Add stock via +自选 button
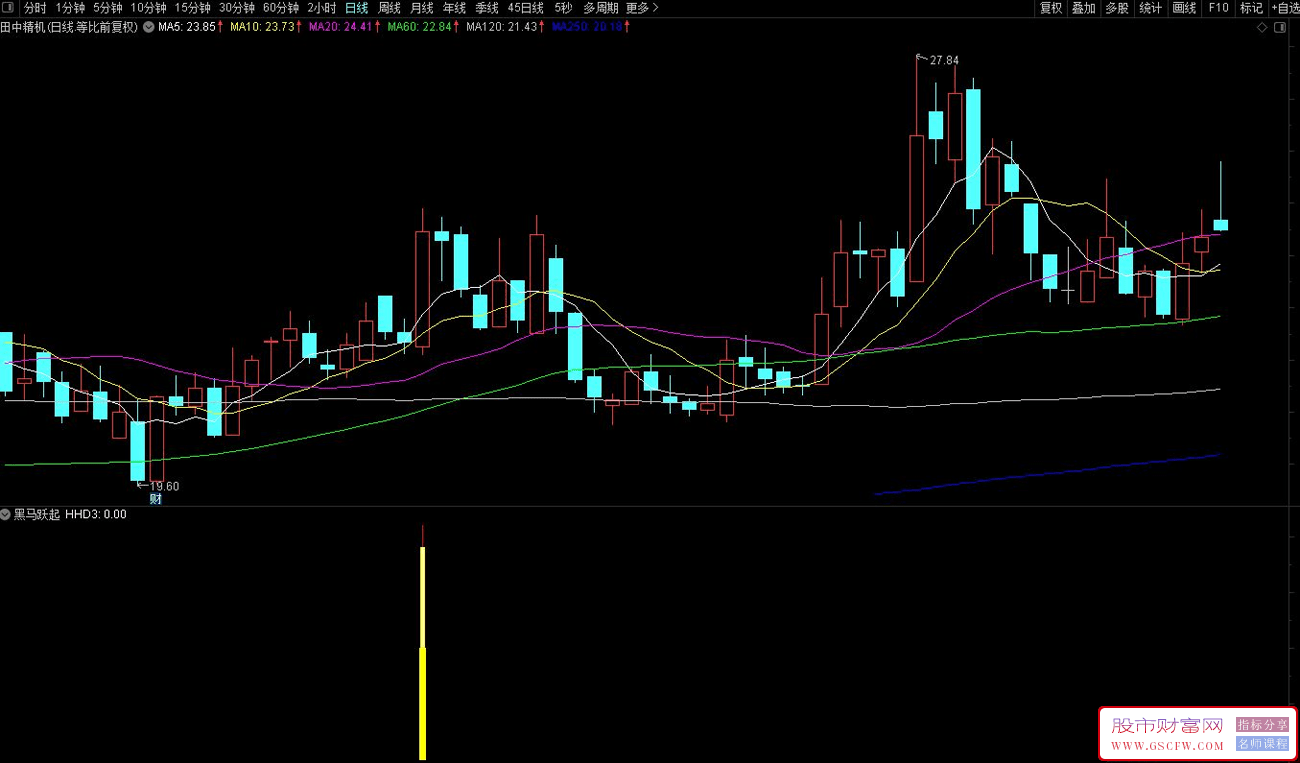1300x763 pixels. (x=1284, y=8)
